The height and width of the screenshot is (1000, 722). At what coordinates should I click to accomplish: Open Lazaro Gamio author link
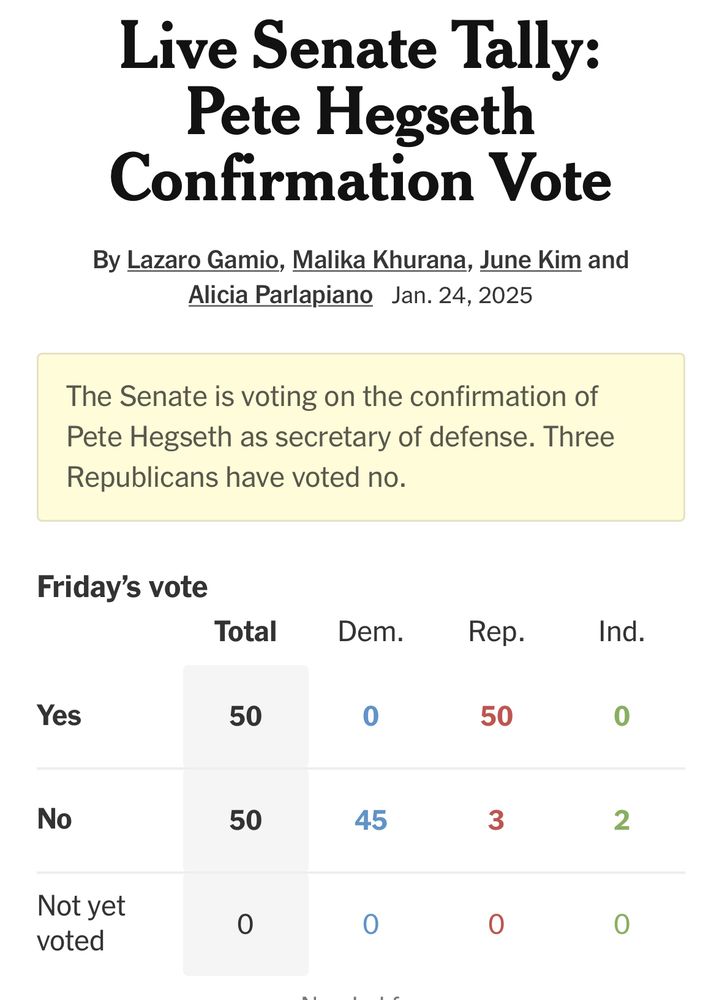tap(203, 260)
